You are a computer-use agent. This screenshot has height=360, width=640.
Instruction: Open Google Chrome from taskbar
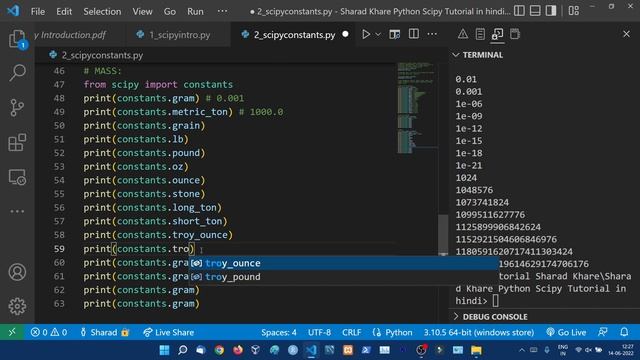[x=219, y=350]
